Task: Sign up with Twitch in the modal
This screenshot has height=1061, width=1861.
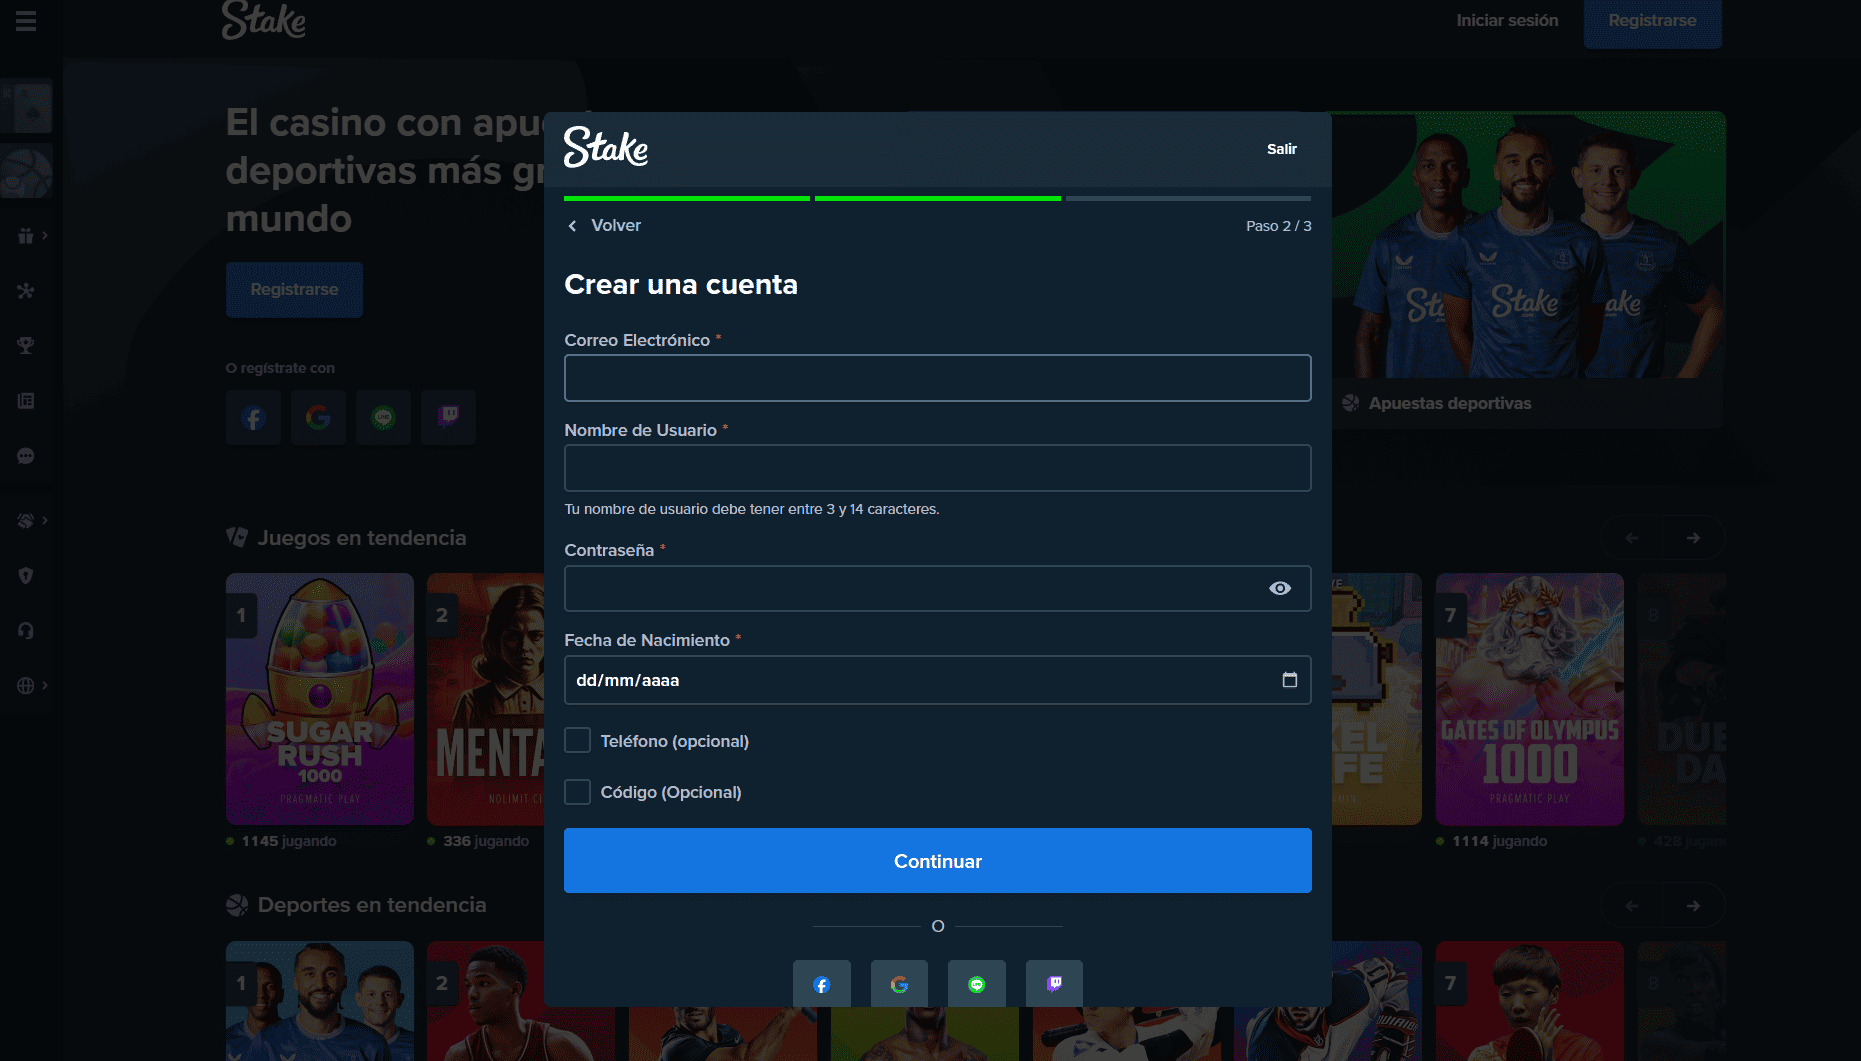Action: pos(1054,984)
